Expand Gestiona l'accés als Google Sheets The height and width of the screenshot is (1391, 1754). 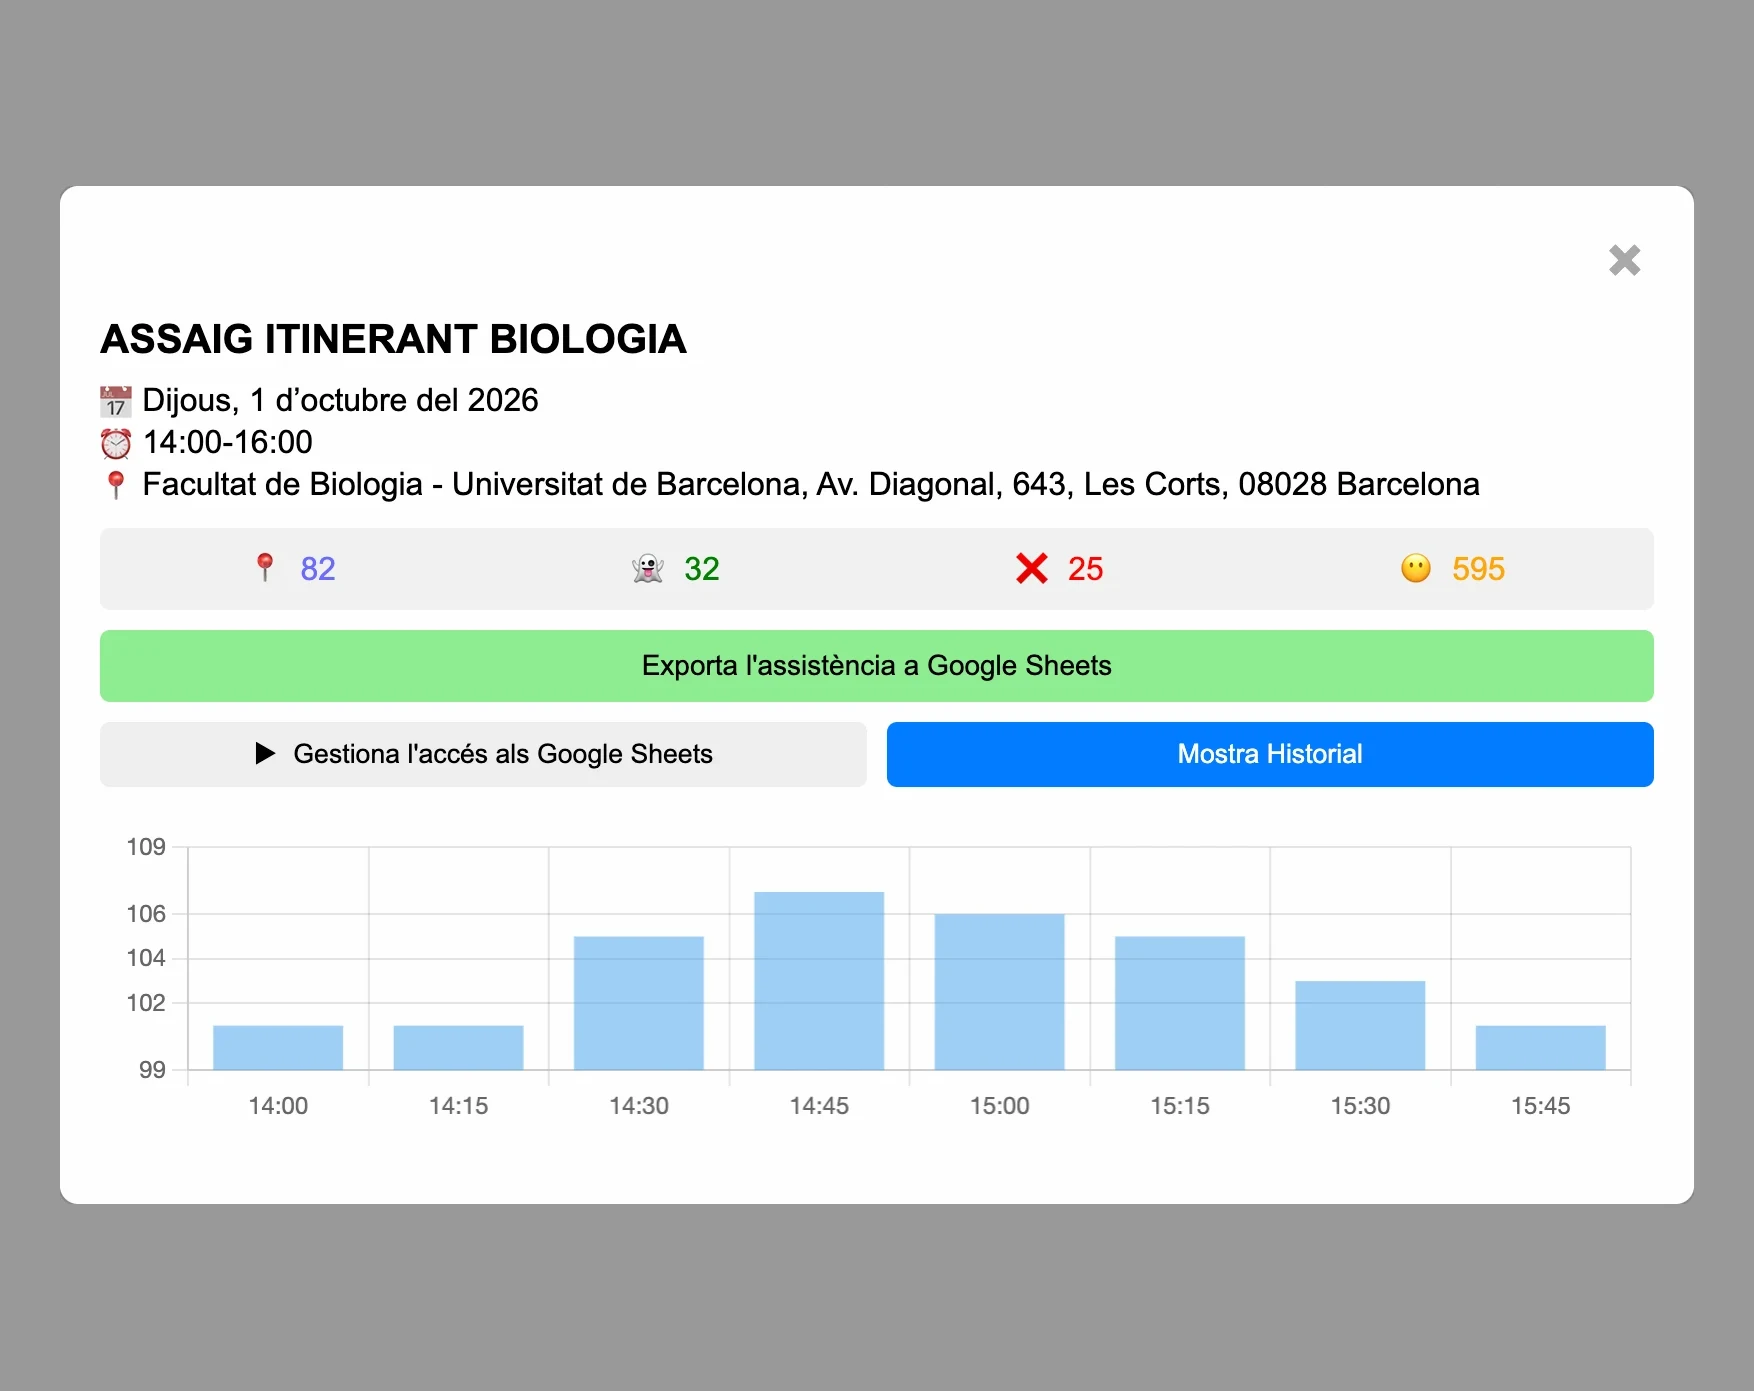pos(483,754)
